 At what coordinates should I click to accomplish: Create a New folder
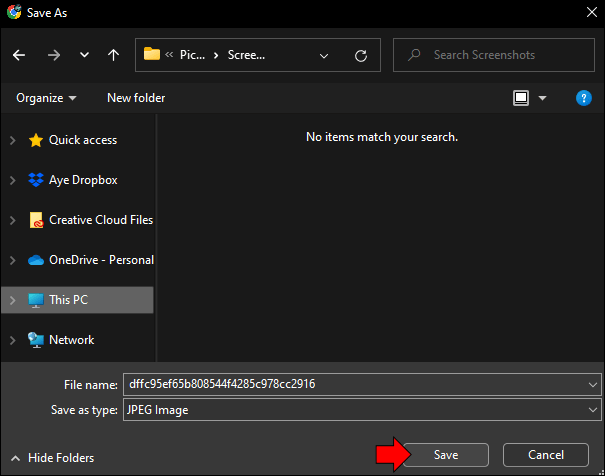pos(136,98)
